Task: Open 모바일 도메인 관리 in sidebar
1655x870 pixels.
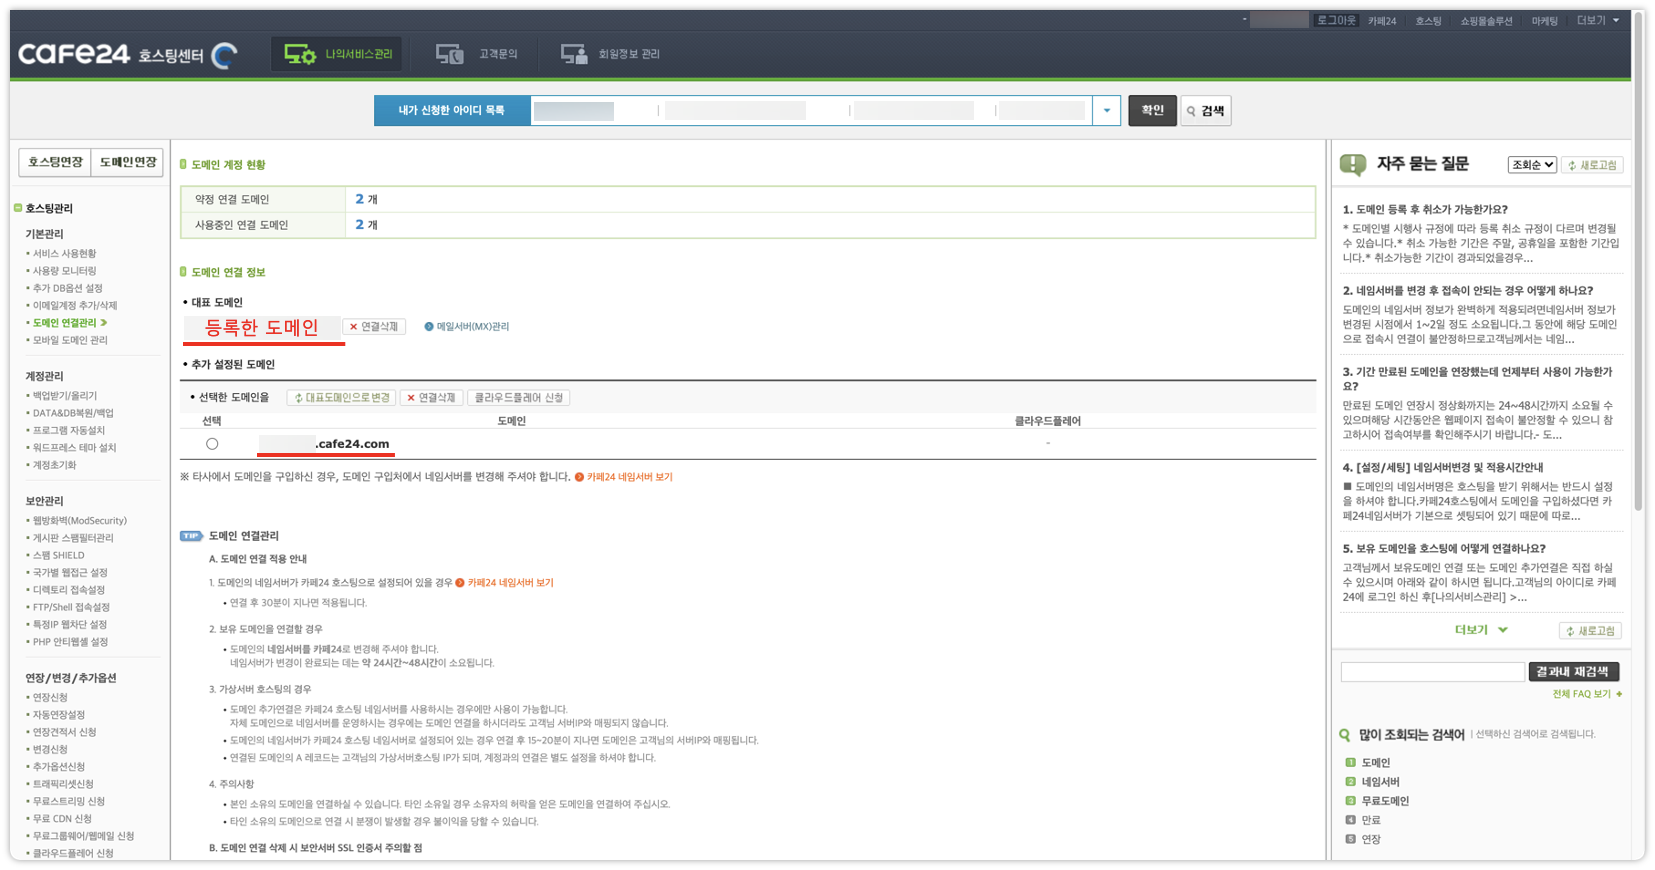Action: tap(70, 340)
